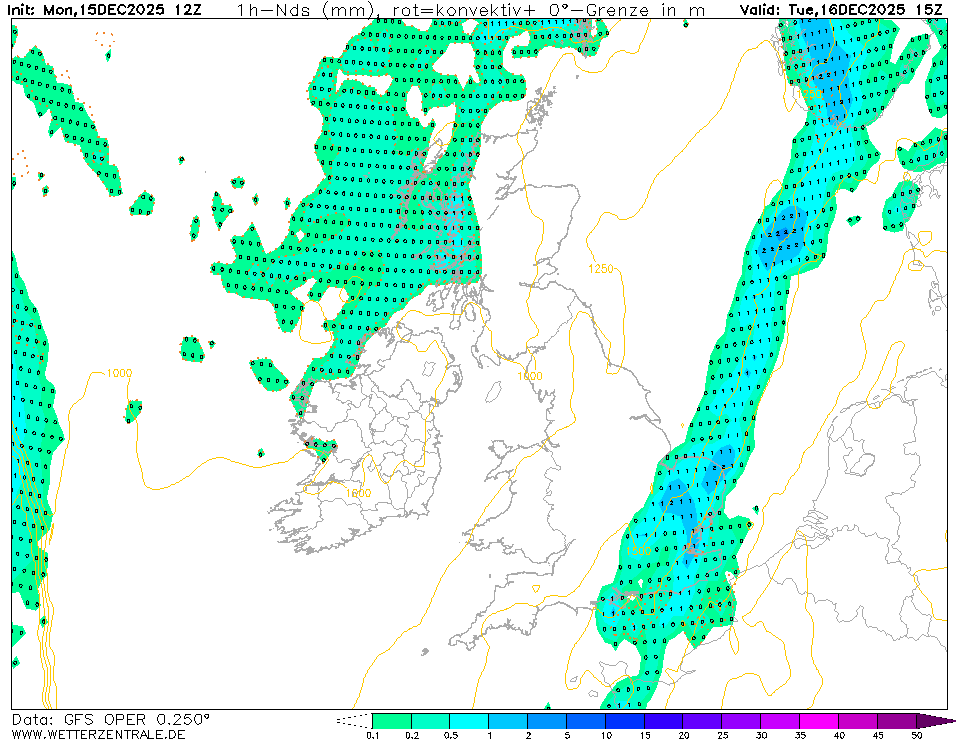Click the 1250 contour label on the map

[x=601, y=269]
